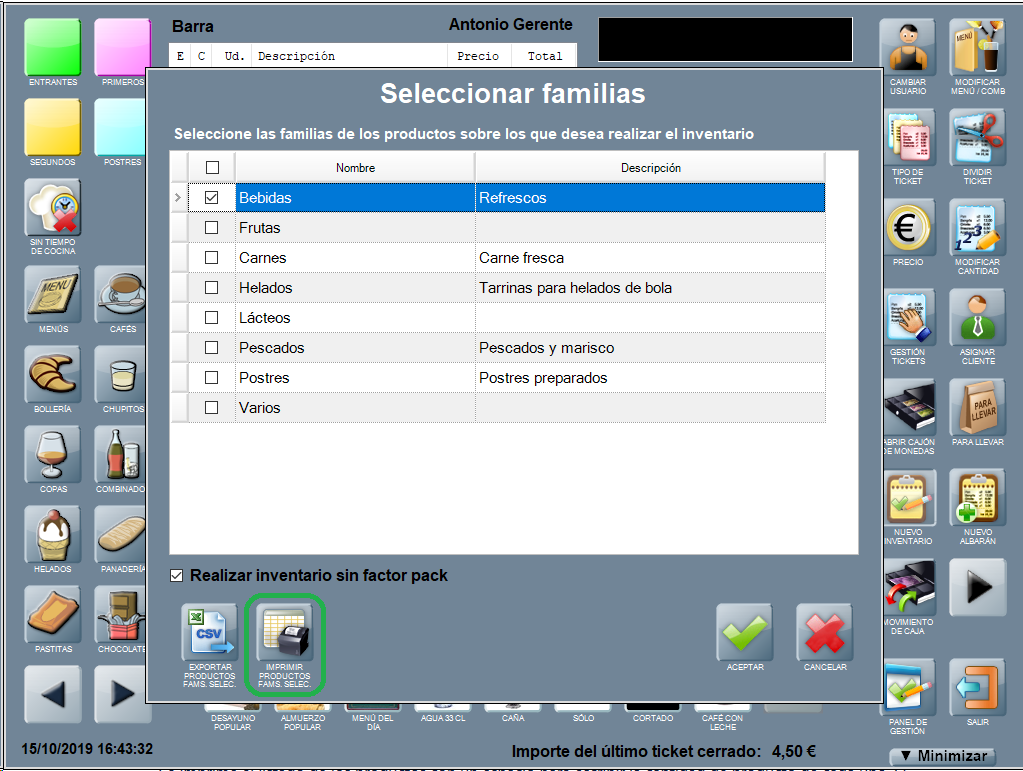
Task: Uncheck the Bebidas family checkbox
Action: pos(212,198)
